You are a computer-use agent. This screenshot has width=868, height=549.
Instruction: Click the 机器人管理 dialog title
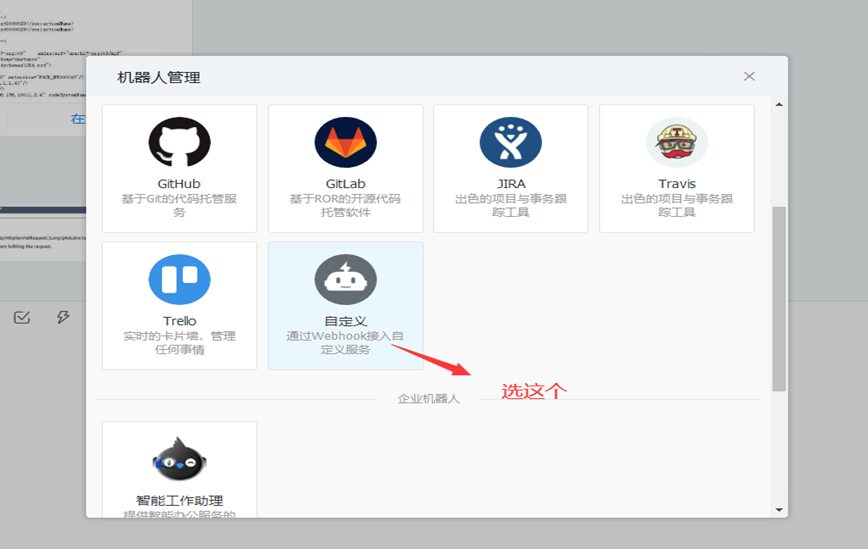[159, 77]
